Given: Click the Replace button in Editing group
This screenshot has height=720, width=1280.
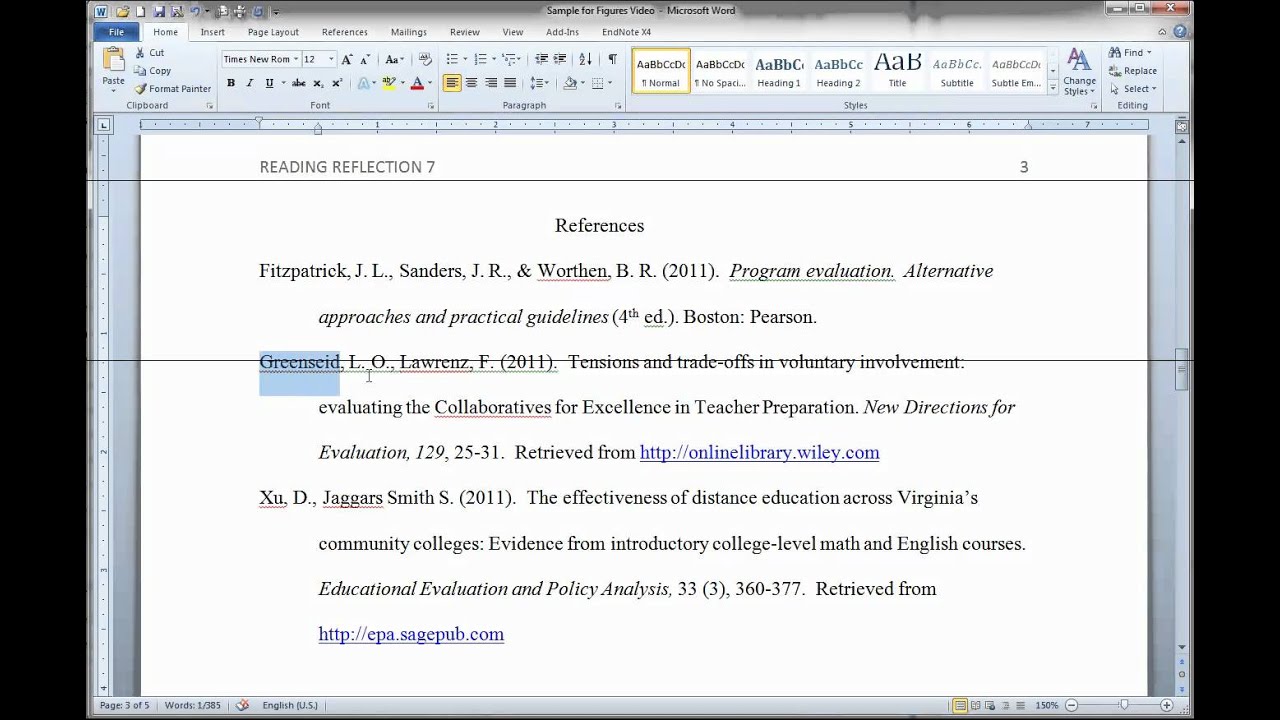Looking at the screenshot, I should point(1133,71).
